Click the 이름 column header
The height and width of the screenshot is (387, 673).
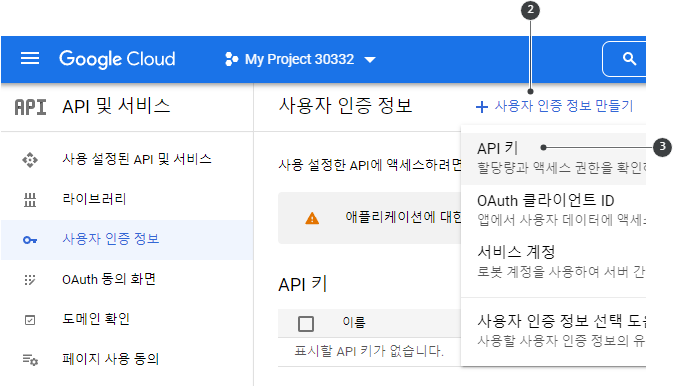click(354, 322)
